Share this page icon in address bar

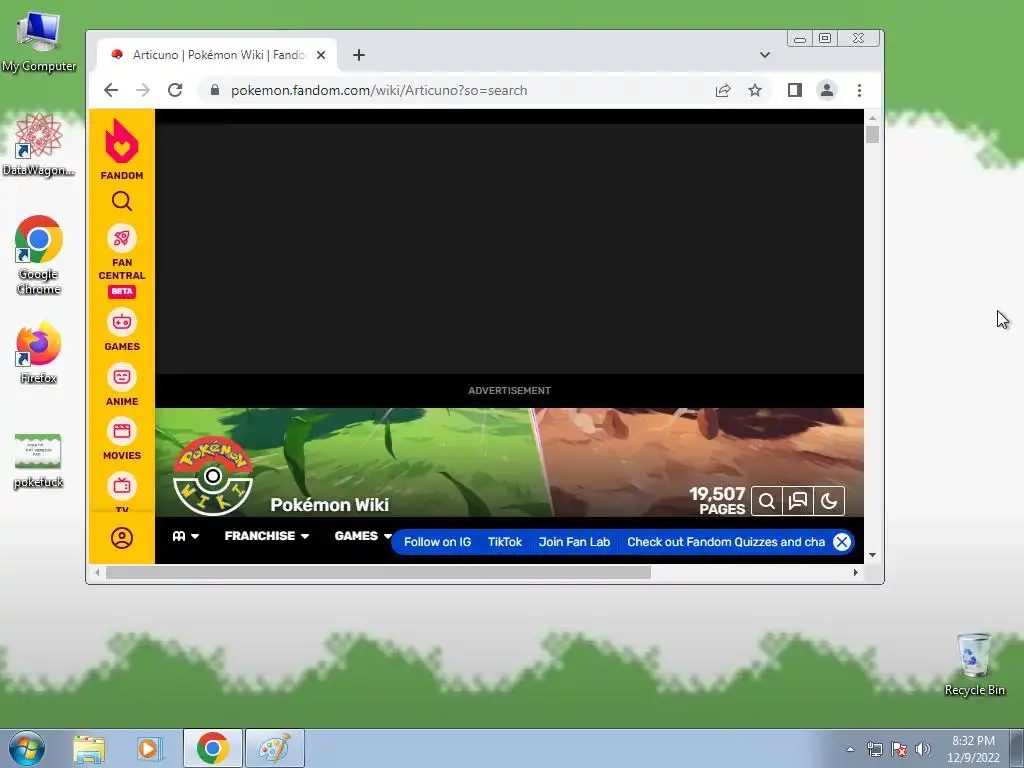click(x=722, y=90)
